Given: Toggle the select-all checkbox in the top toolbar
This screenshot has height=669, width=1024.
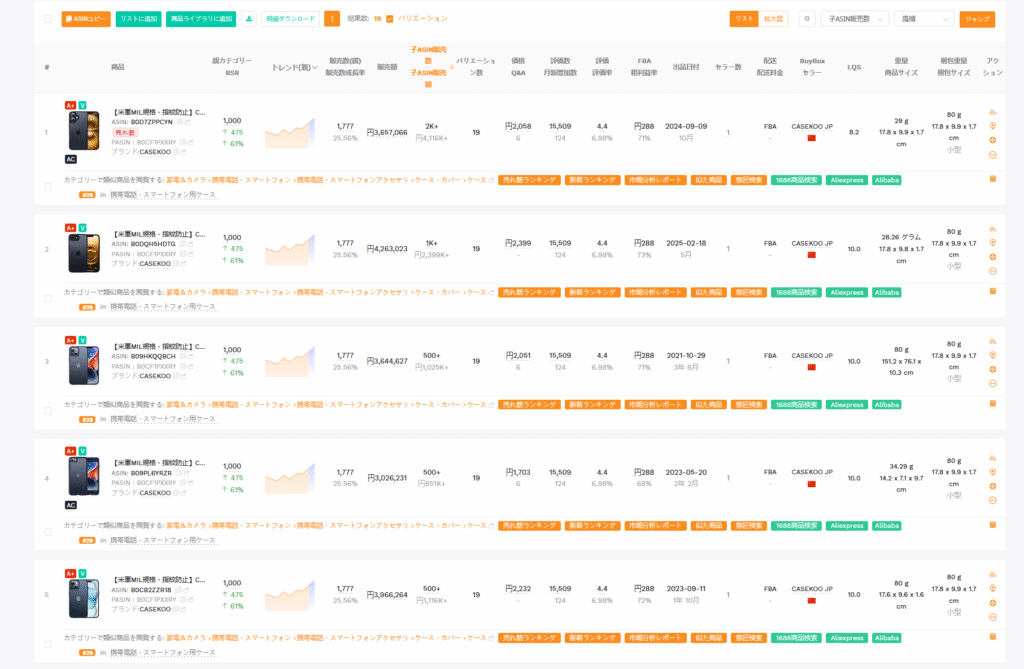Looking at the screenshot, I should (48, 19).
